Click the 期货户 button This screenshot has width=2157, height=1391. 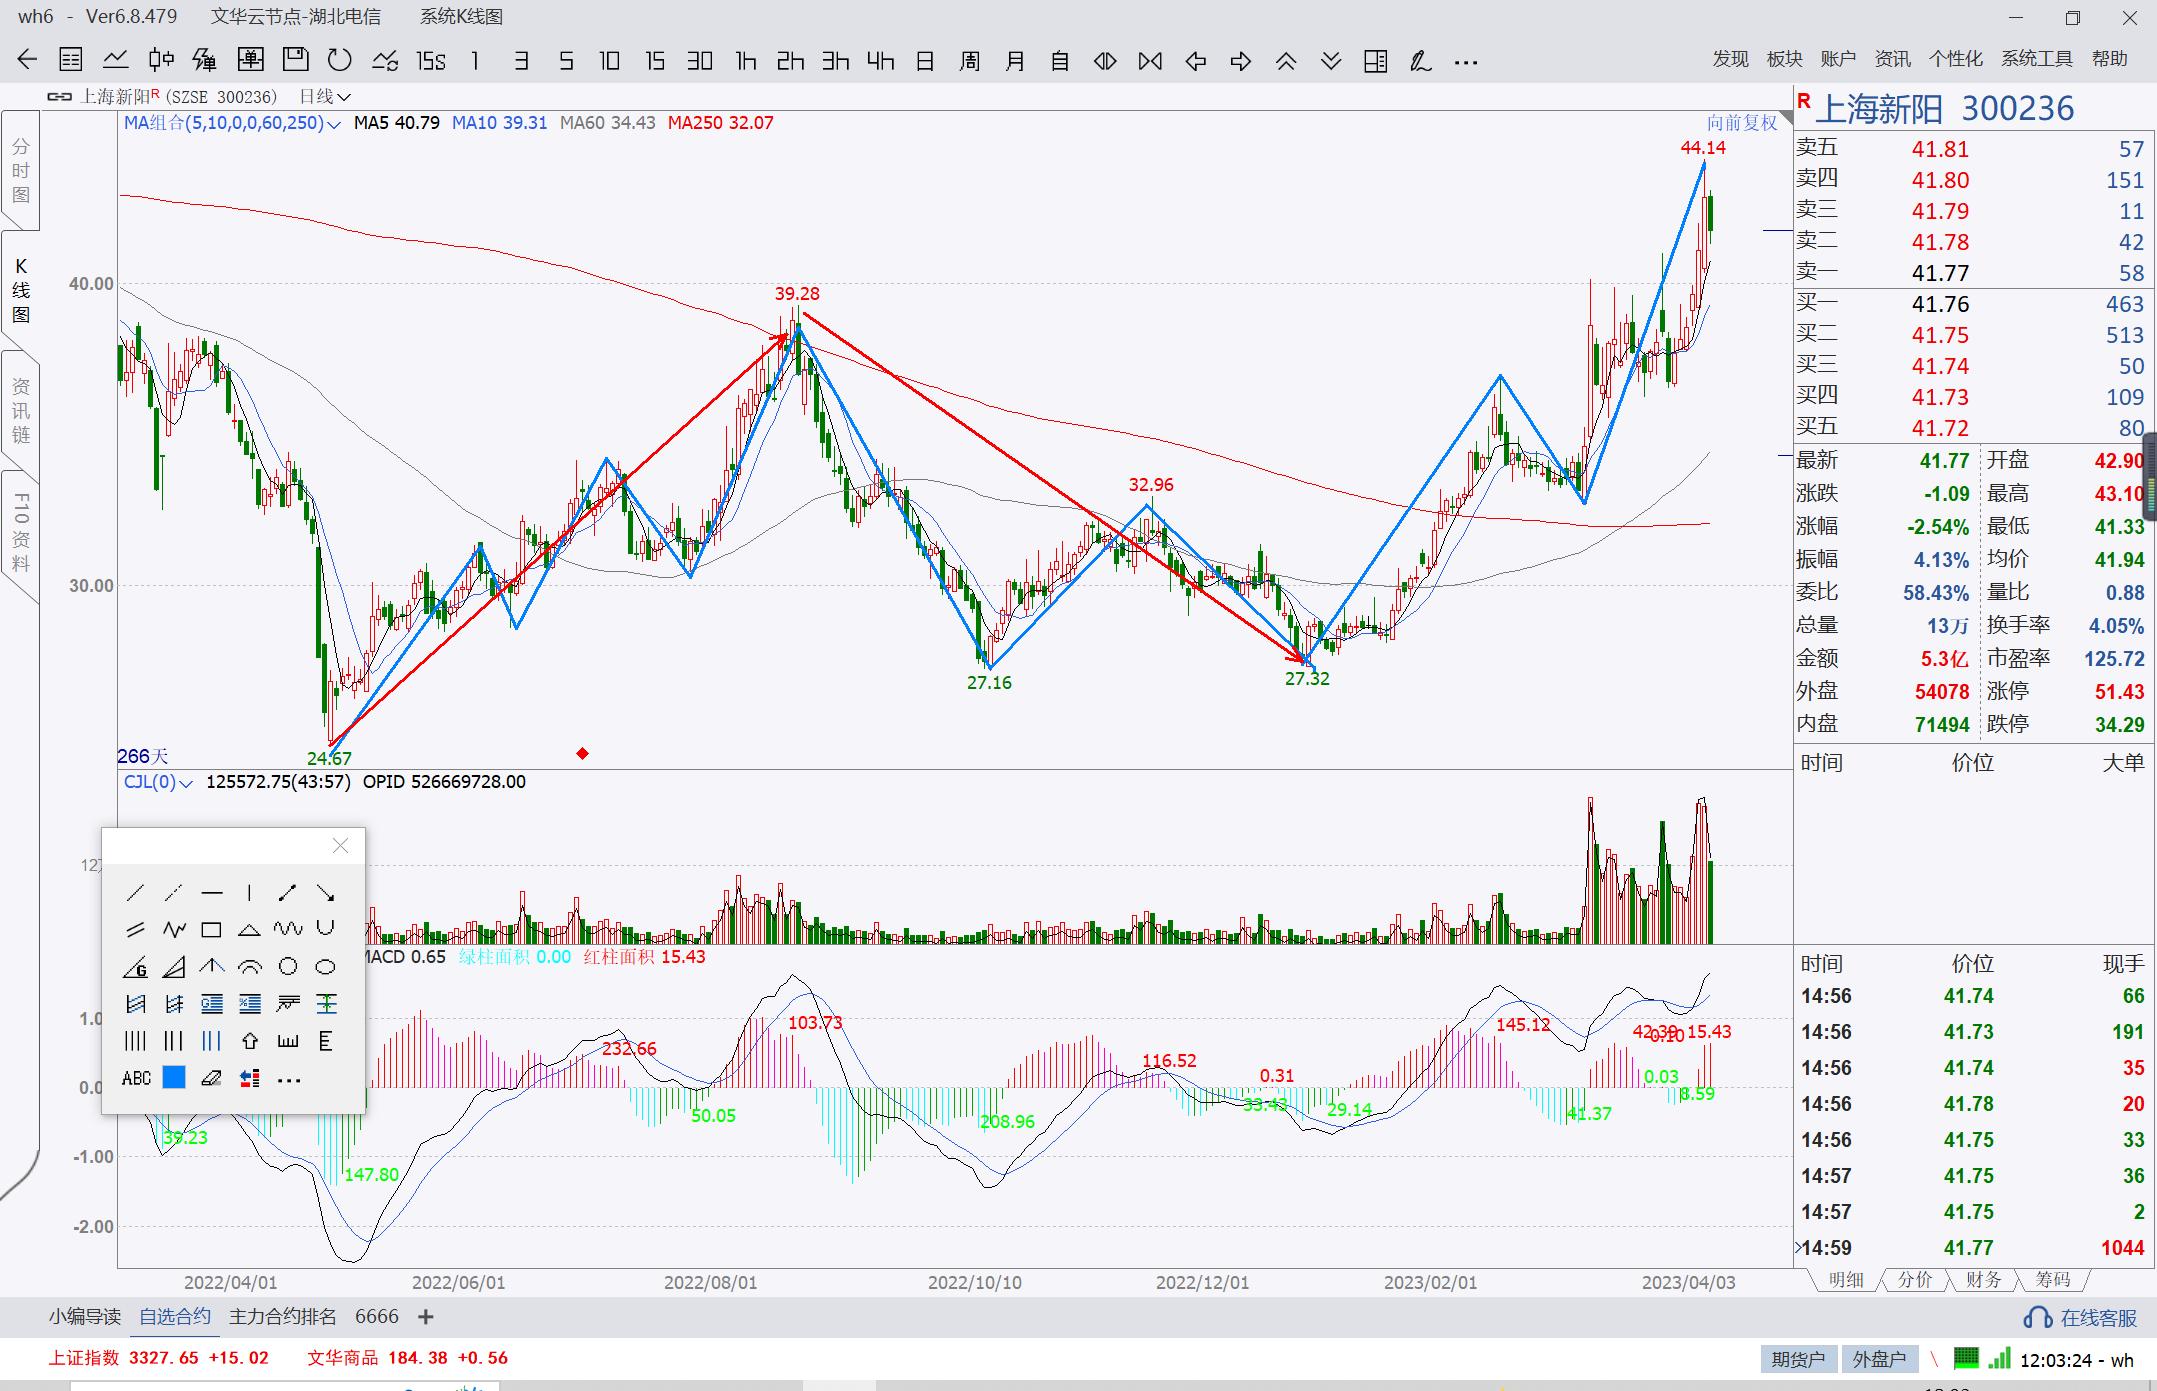point(1798,1359)
